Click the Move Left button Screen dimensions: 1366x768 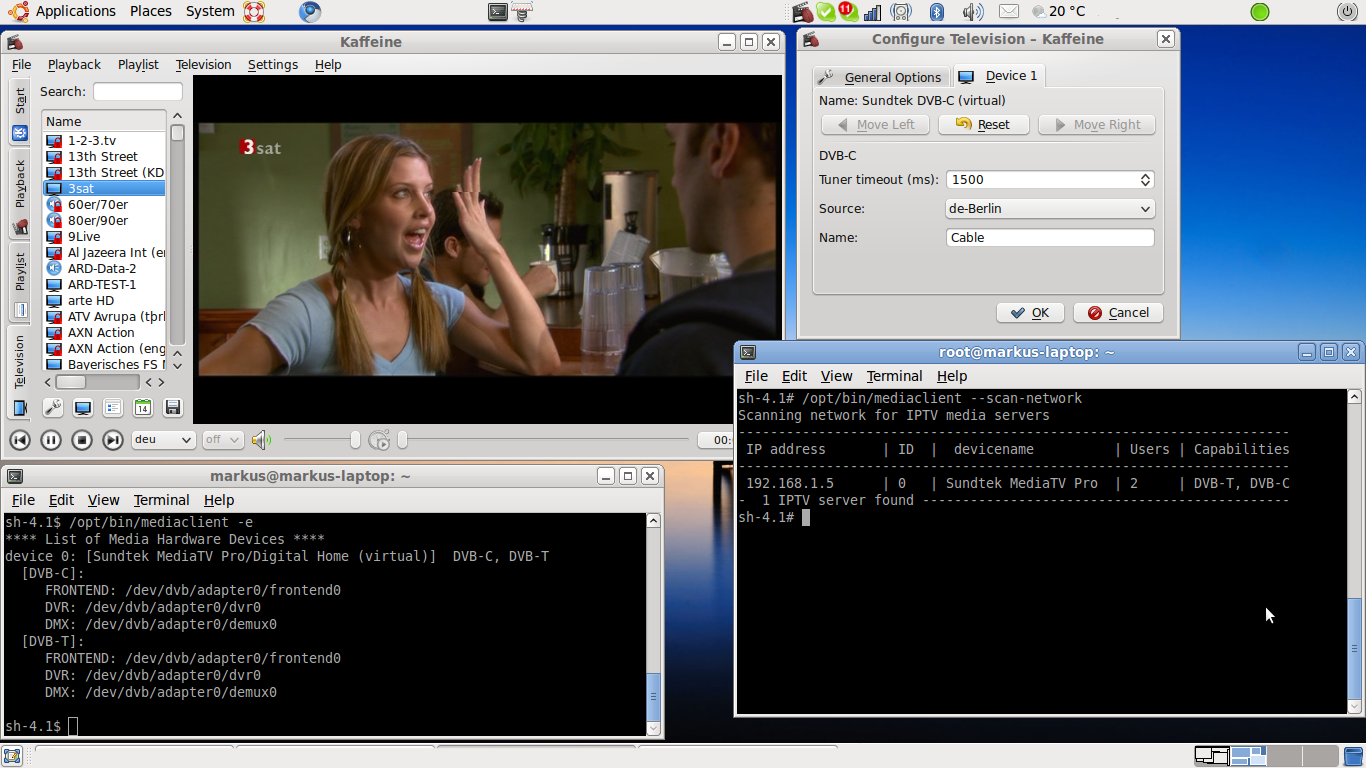[875, 125]
